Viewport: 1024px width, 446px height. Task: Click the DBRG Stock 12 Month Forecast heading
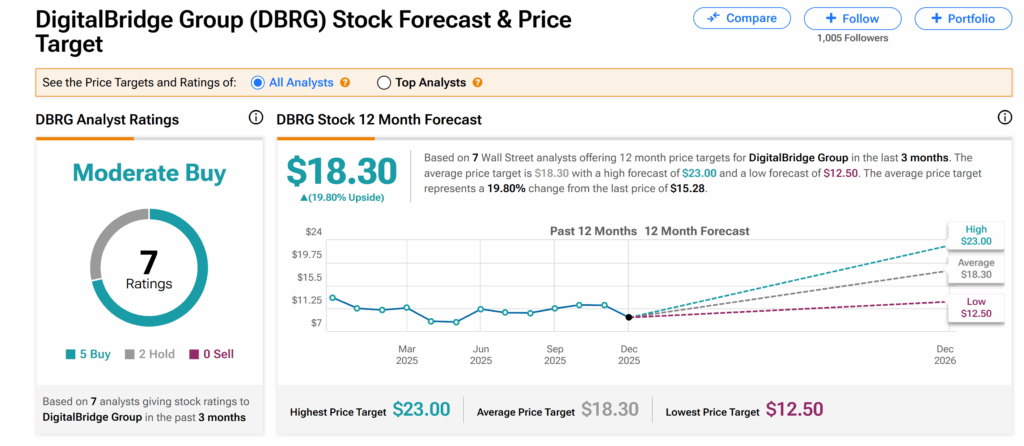click(379, 120)
